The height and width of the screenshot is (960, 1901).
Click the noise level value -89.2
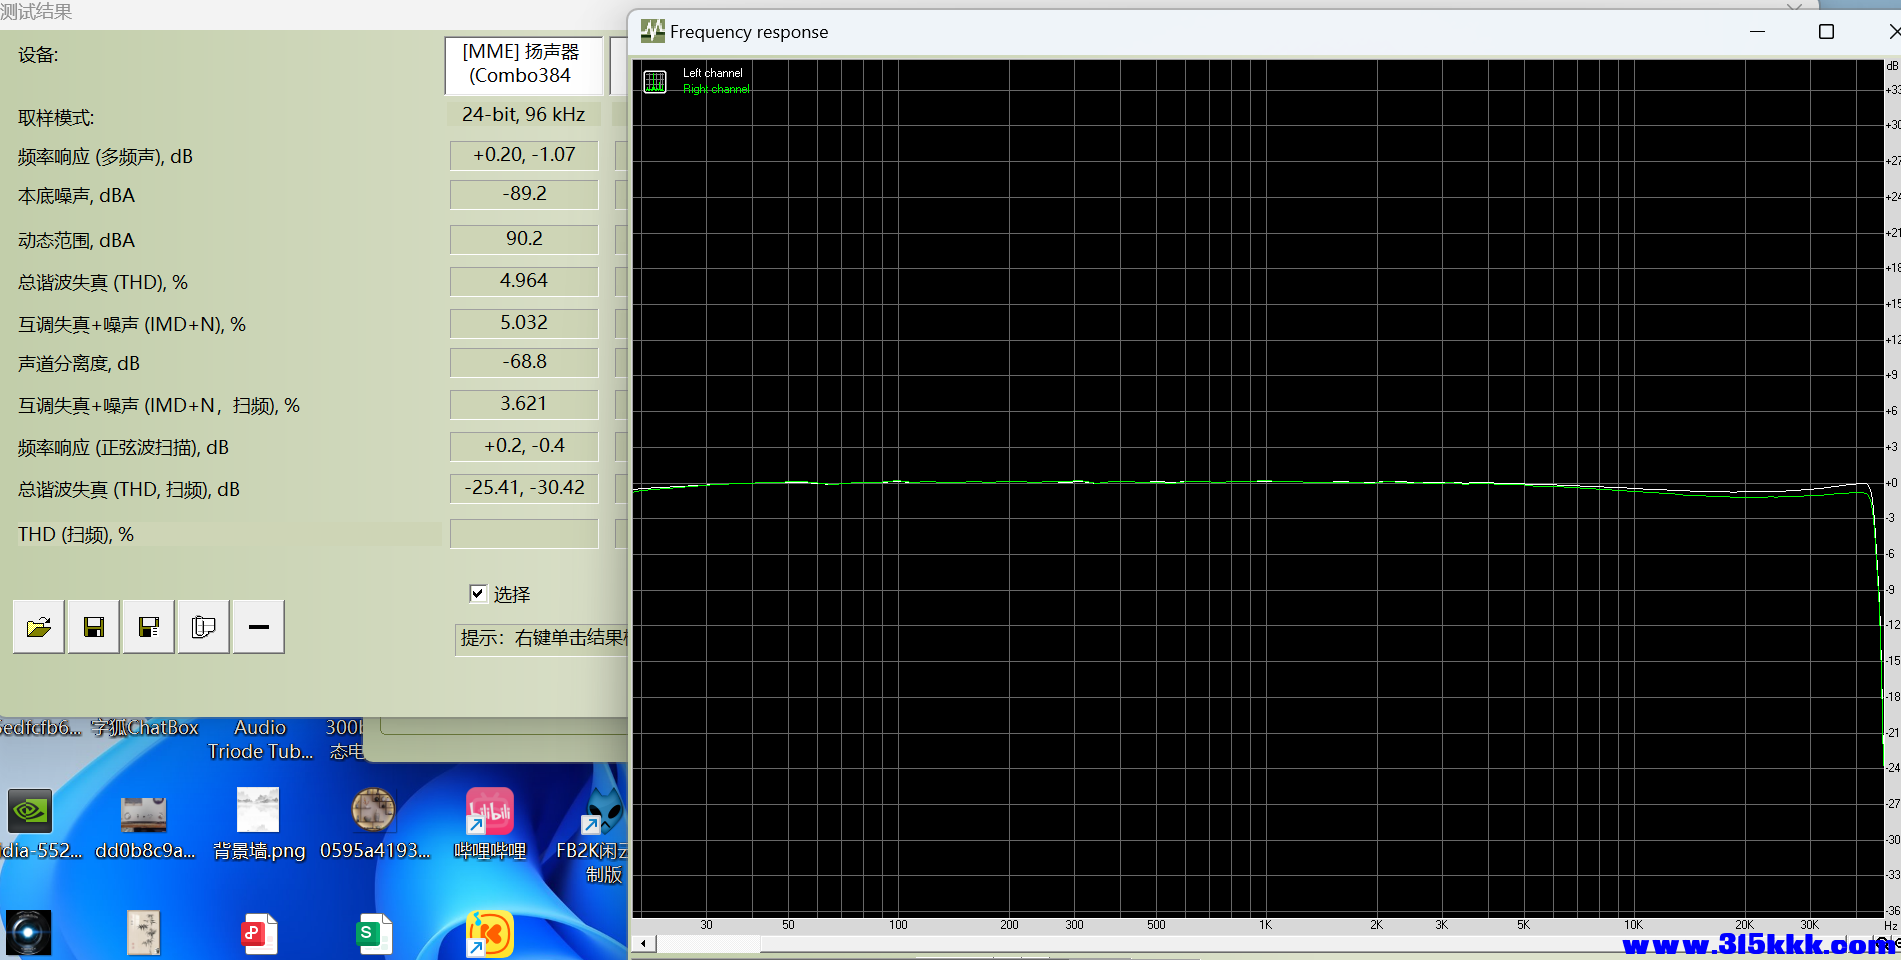[524, 194]
